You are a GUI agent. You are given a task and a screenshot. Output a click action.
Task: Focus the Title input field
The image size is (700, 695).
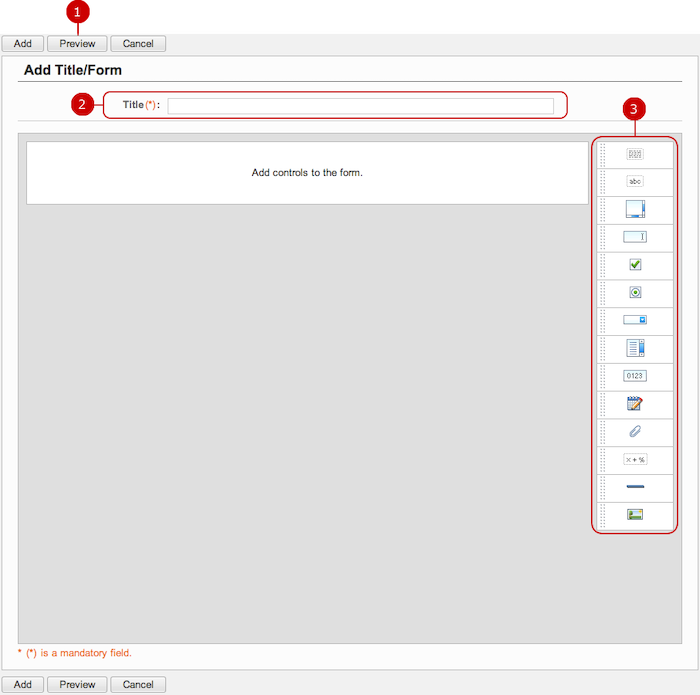click(x=361, y=106)
